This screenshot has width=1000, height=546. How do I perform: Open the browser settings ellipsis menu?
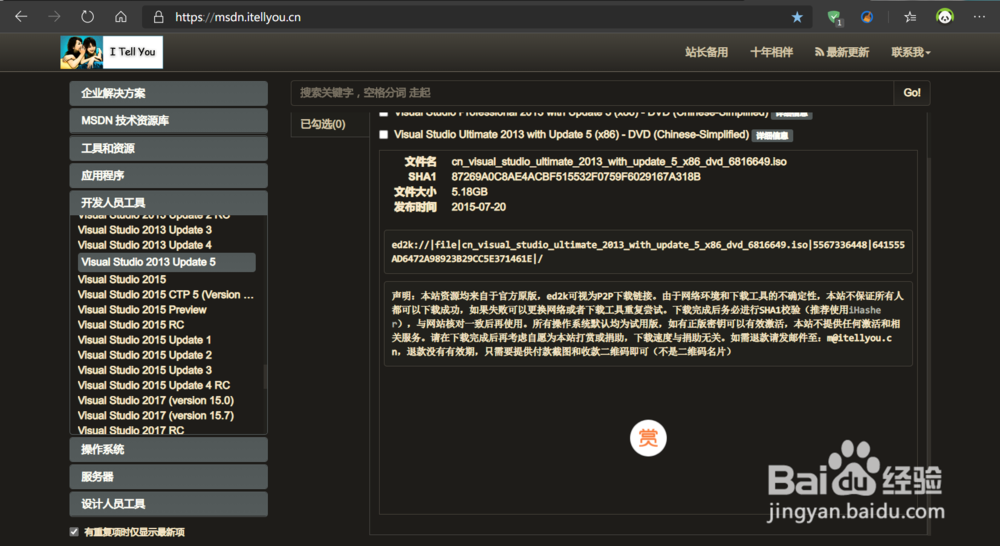click(980, 17)
